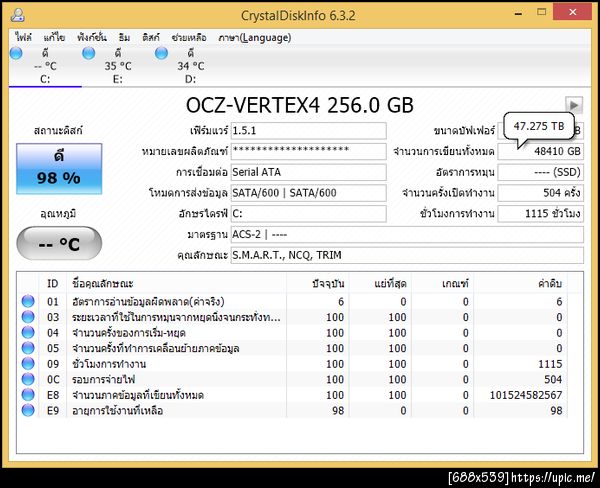Minimize the CrystalDiskInfo window

[x=518, y=13]
